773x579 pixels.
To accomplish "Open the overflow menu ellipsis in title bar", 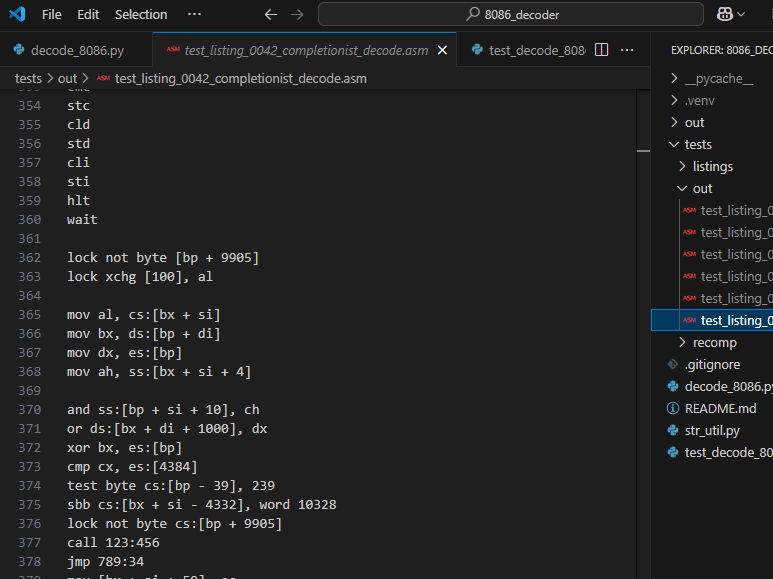I will (x=194, y=15).
